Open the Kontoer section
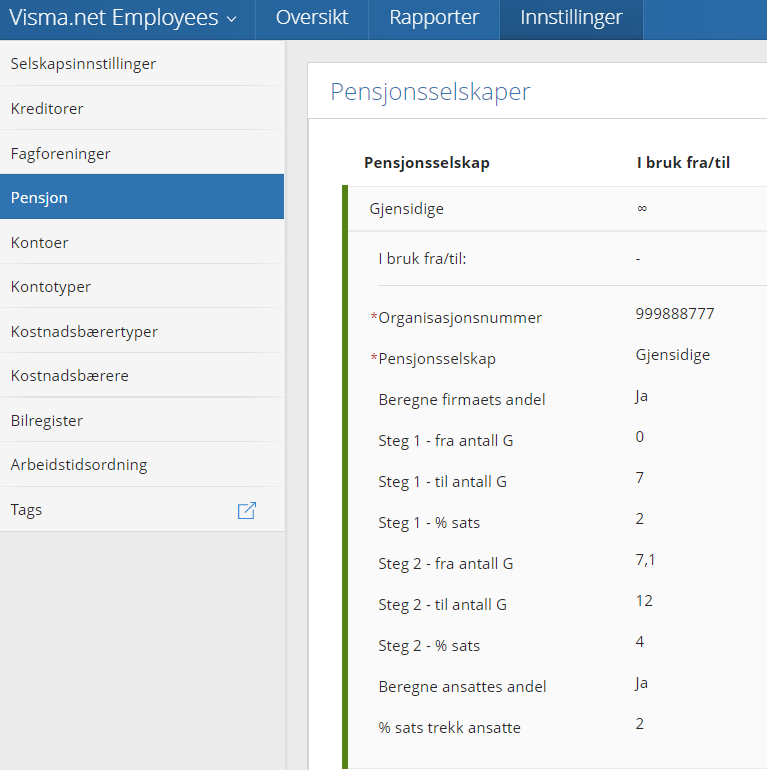The height and width of the screenshot is (770, 767). pyautogui.click(x=142, y=242)
